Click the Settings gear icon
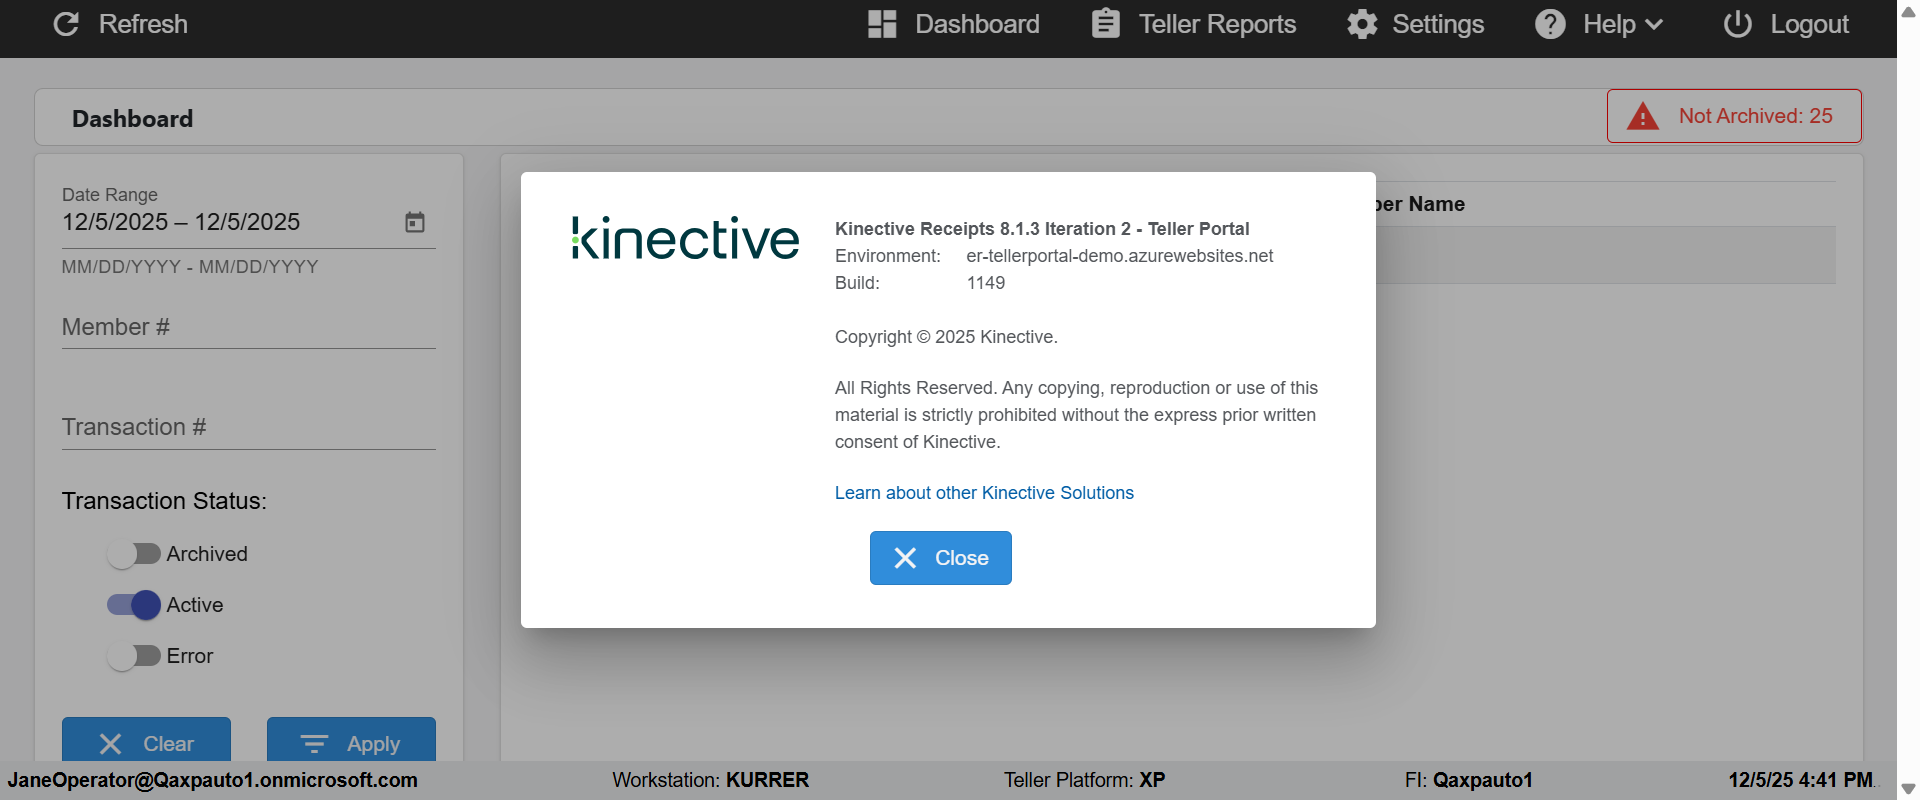1920x800 pixels. [x=1362, y=24]
